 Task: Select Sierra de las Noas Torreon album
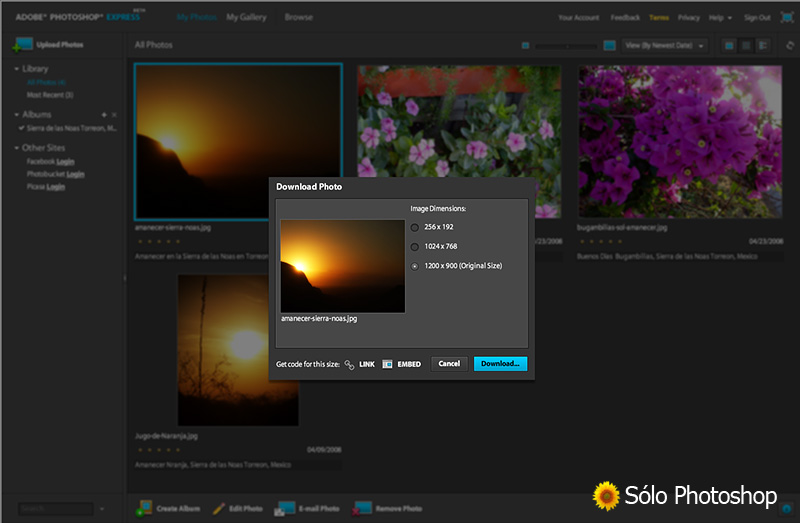(x=71, y=129)
